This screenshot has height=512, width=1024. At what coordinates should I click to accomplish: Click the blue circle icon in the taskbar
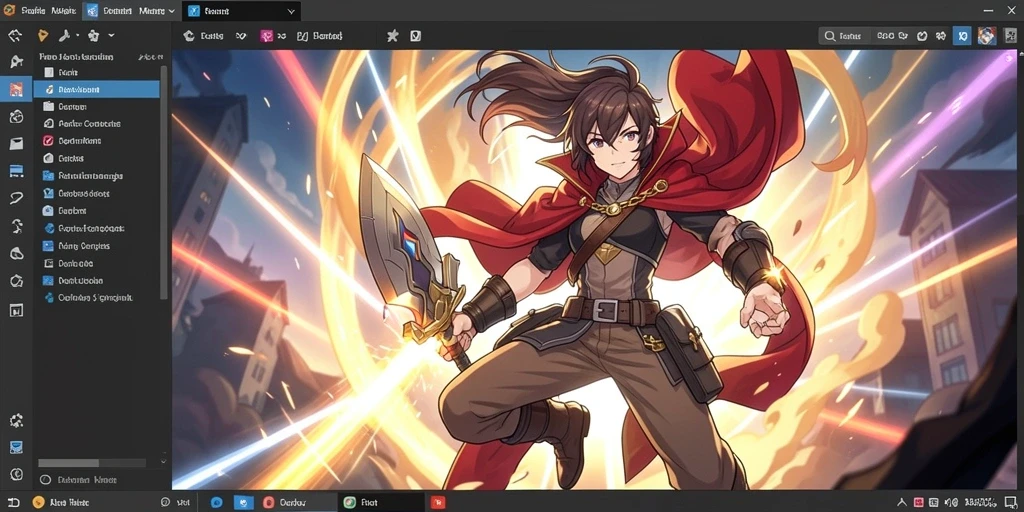point(216,502)
